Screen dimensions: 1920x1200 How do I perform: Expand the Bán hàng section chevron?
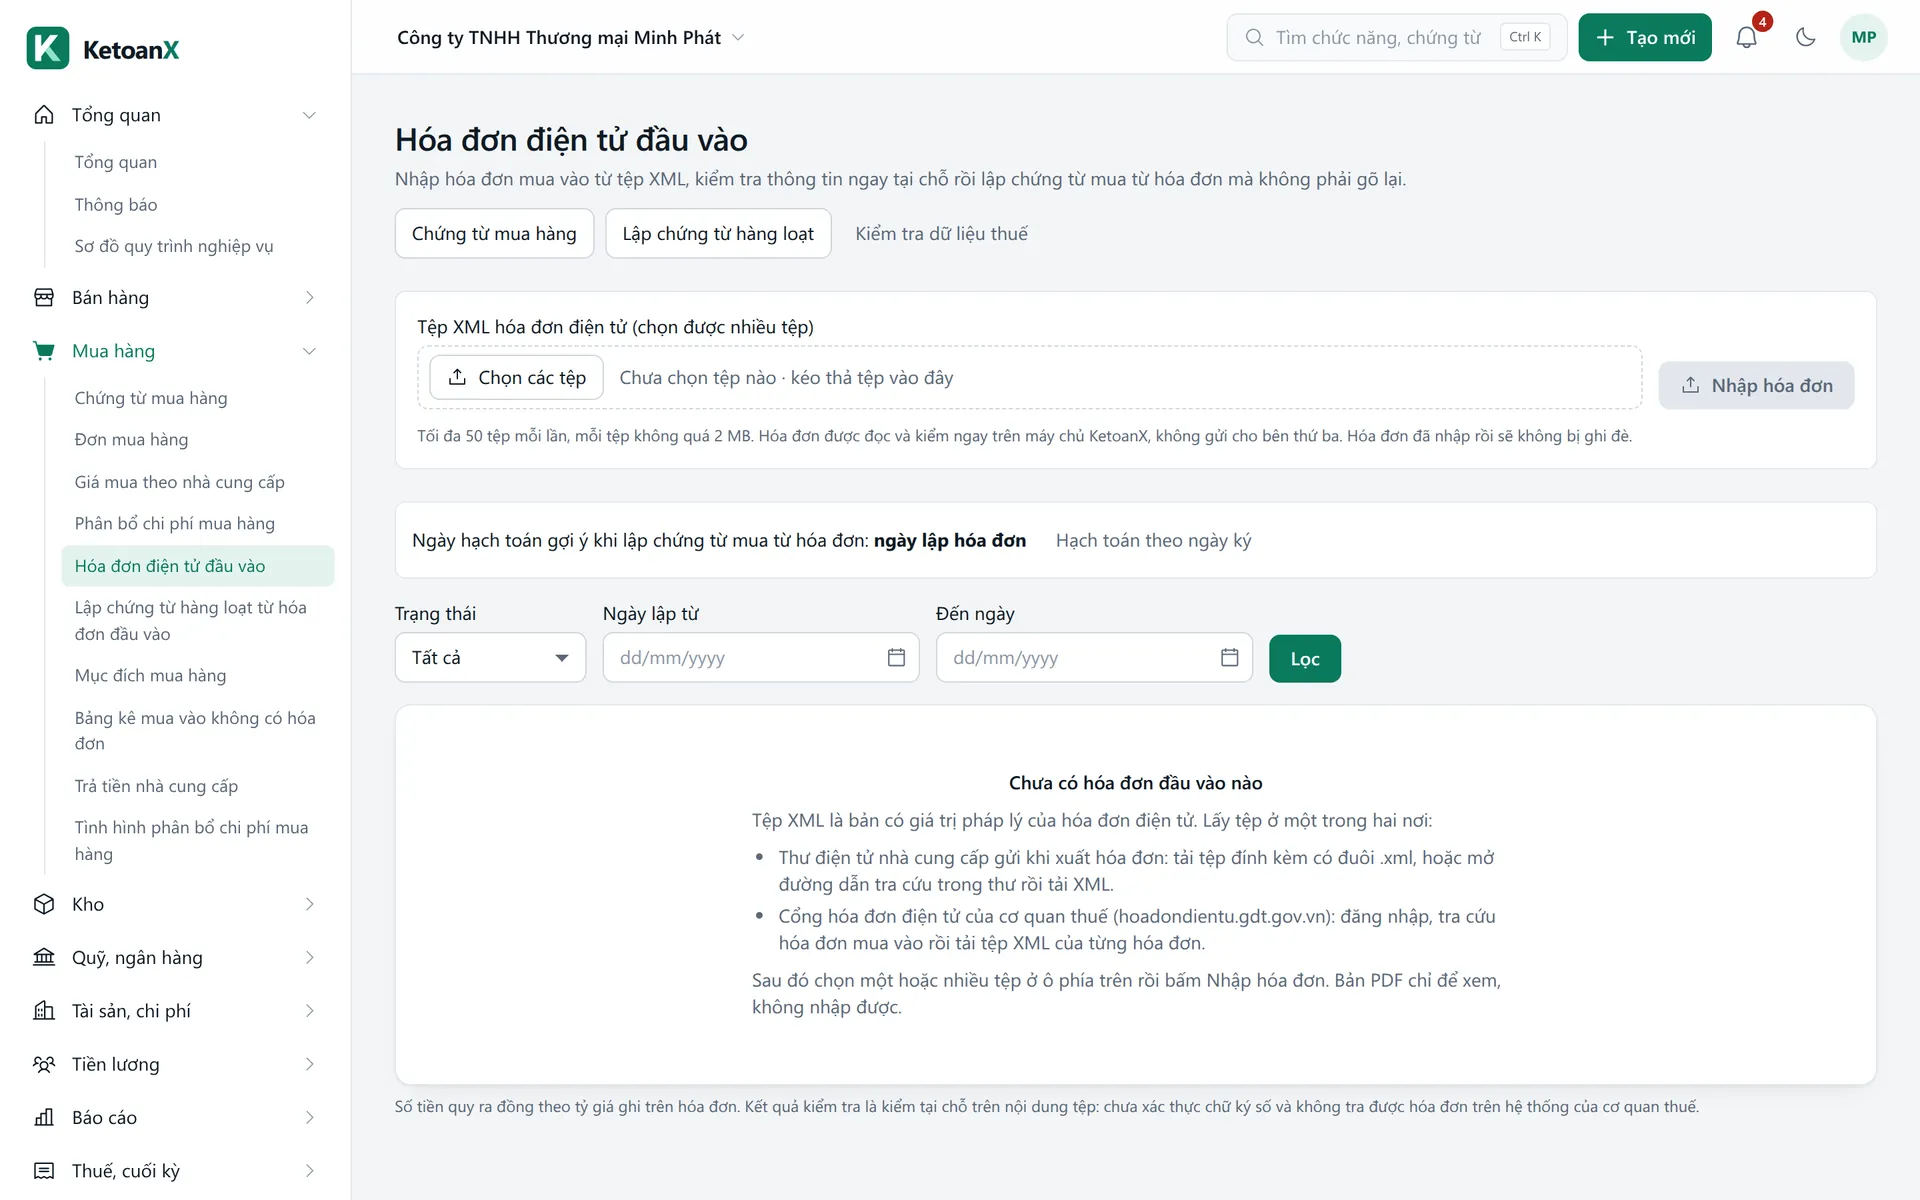[310, 298]
